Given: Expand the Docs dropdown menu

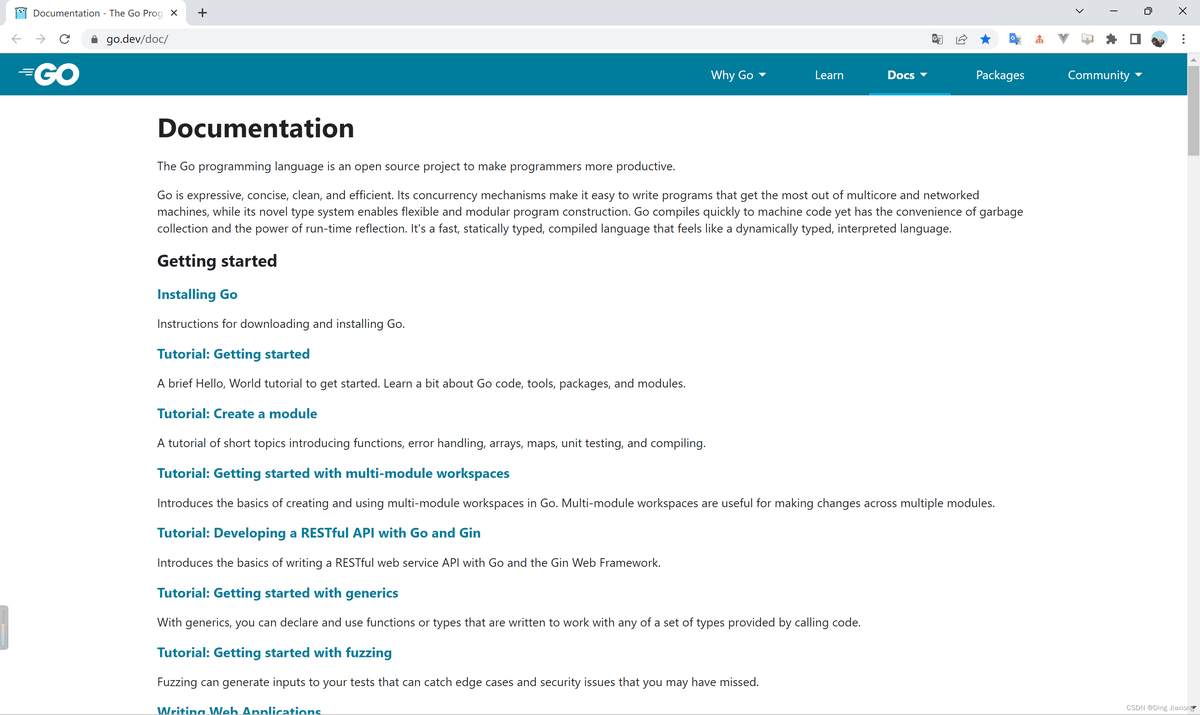Looking at the screenshot, I should [x=907, y=75].
